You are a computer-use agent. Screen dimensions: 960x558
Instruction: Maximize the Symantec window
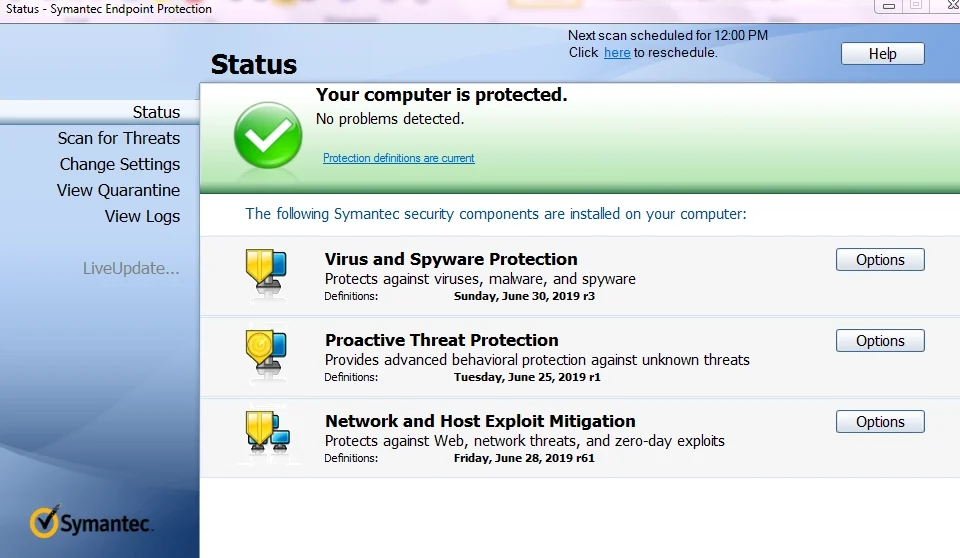[916, 6]
